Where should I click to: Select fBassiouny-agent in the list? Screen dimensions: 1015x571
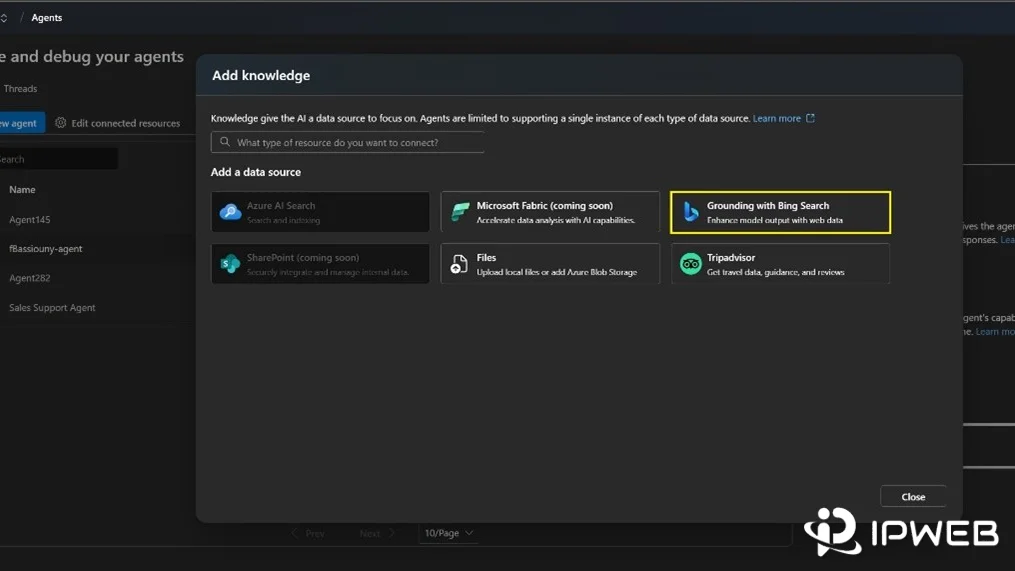(45, 249)
